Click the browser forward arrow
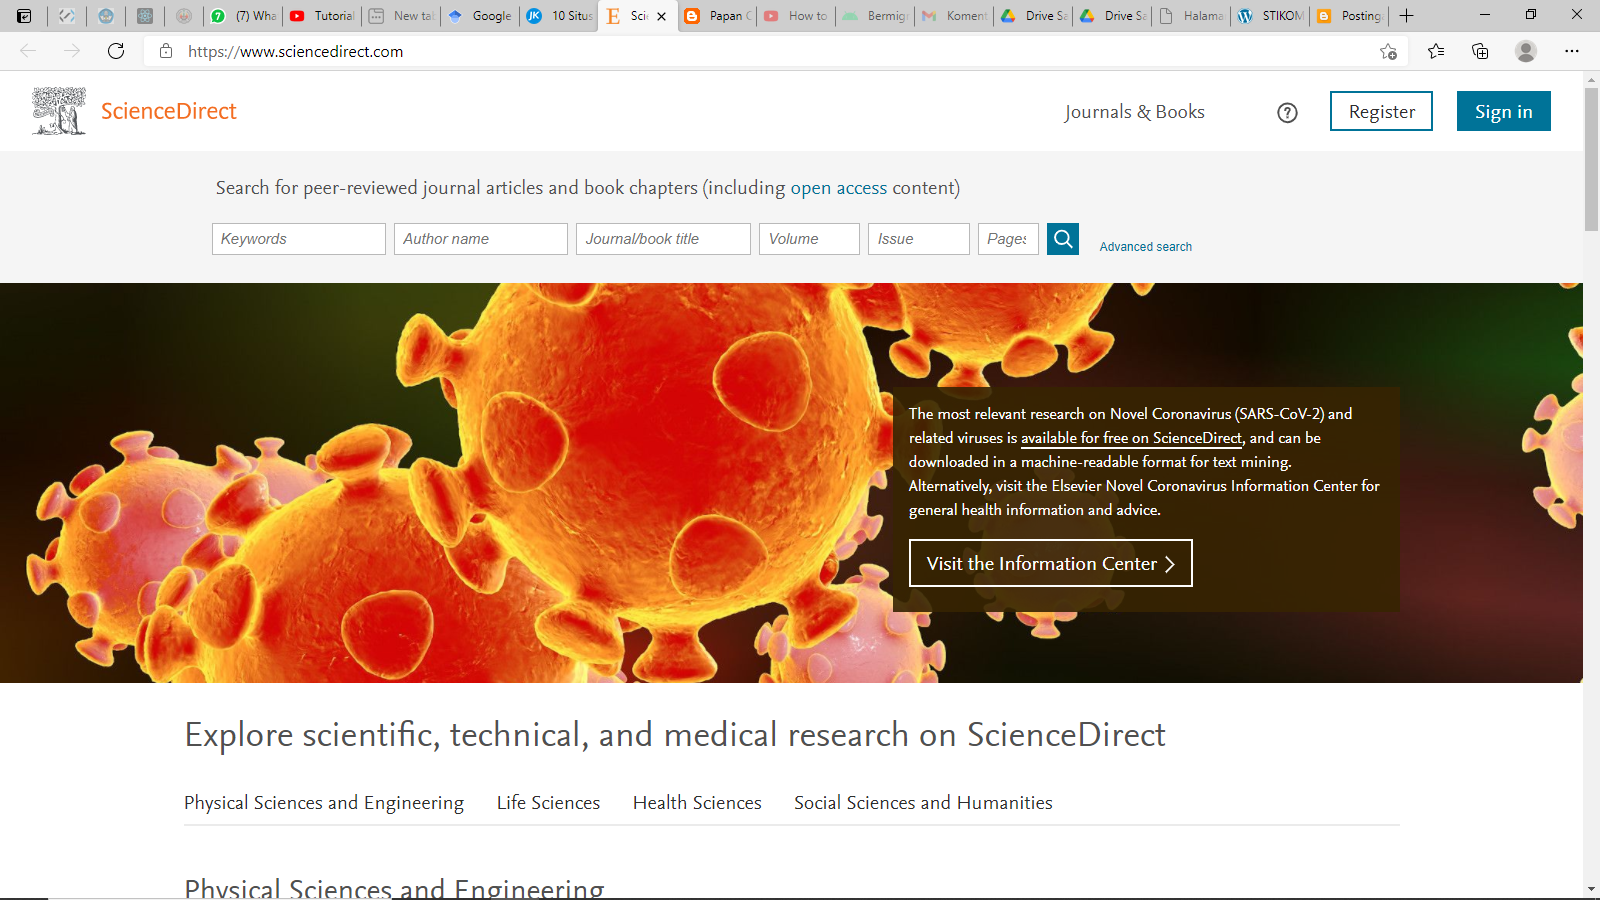 click(72, 51)
